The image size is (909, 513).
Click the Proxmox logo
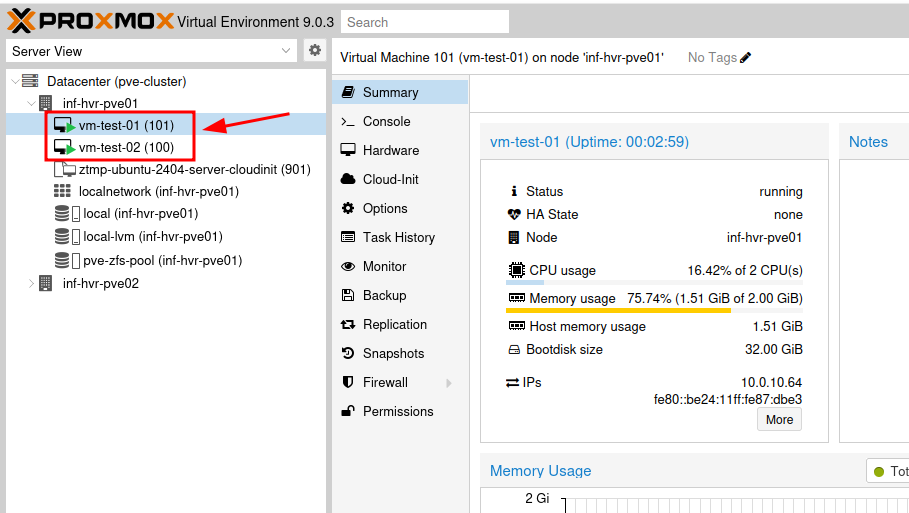click(90, 20)
